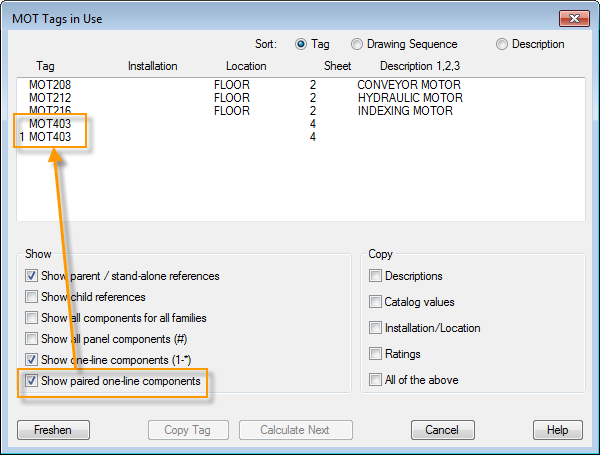600x455 pixels.
Task: Check the Copy Descriptions box
Action: point(375,276)
